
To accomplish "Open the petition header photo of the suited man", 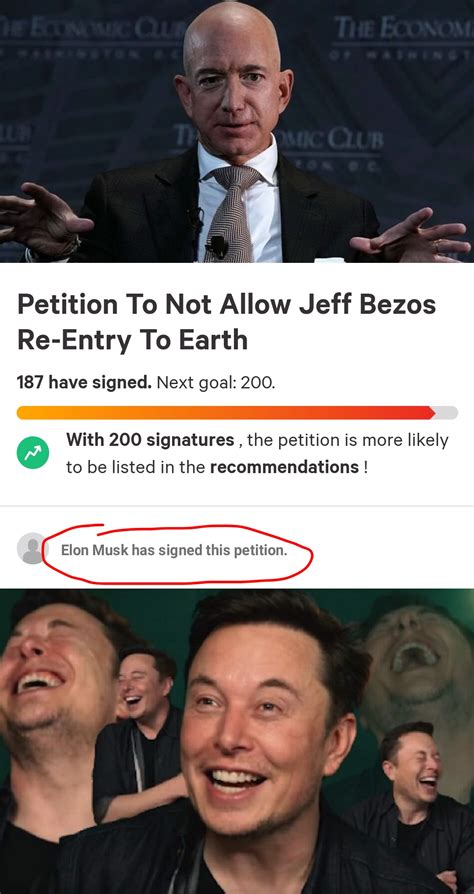I will [237, 131].
